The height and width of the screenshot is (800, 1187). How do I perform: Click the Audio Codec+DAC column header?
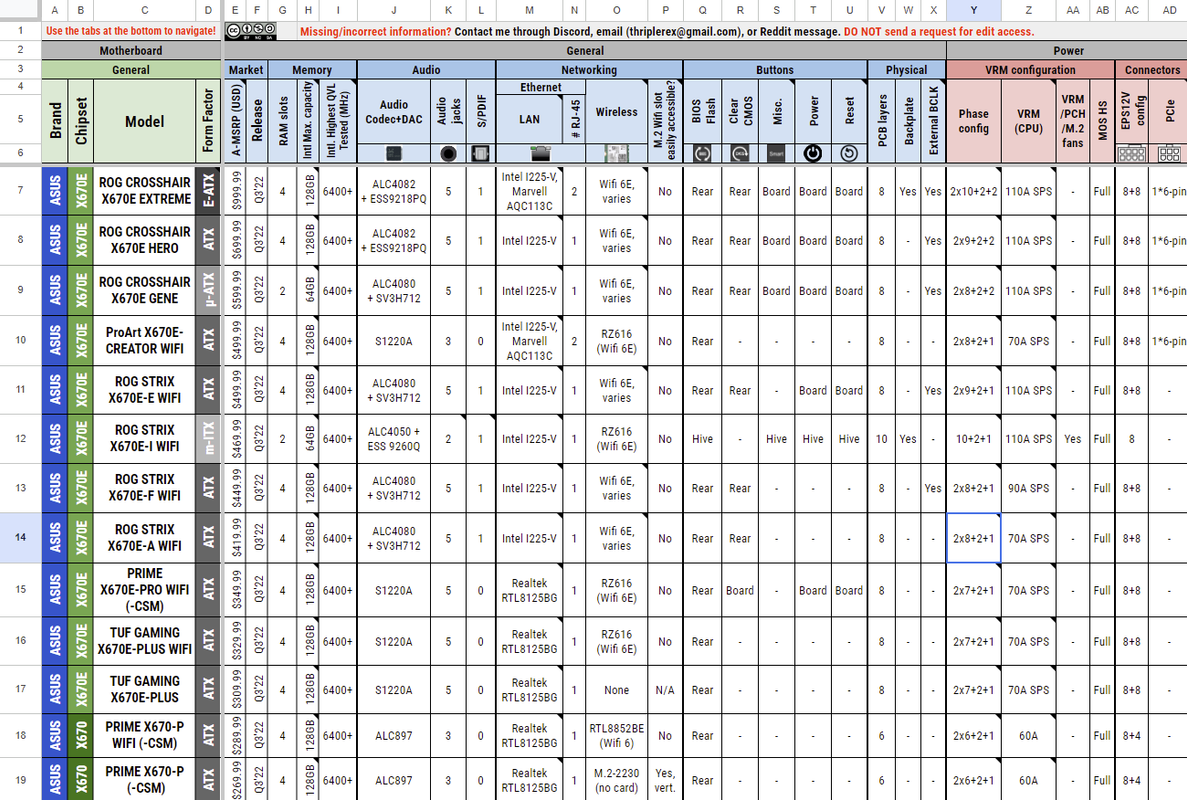394,111
